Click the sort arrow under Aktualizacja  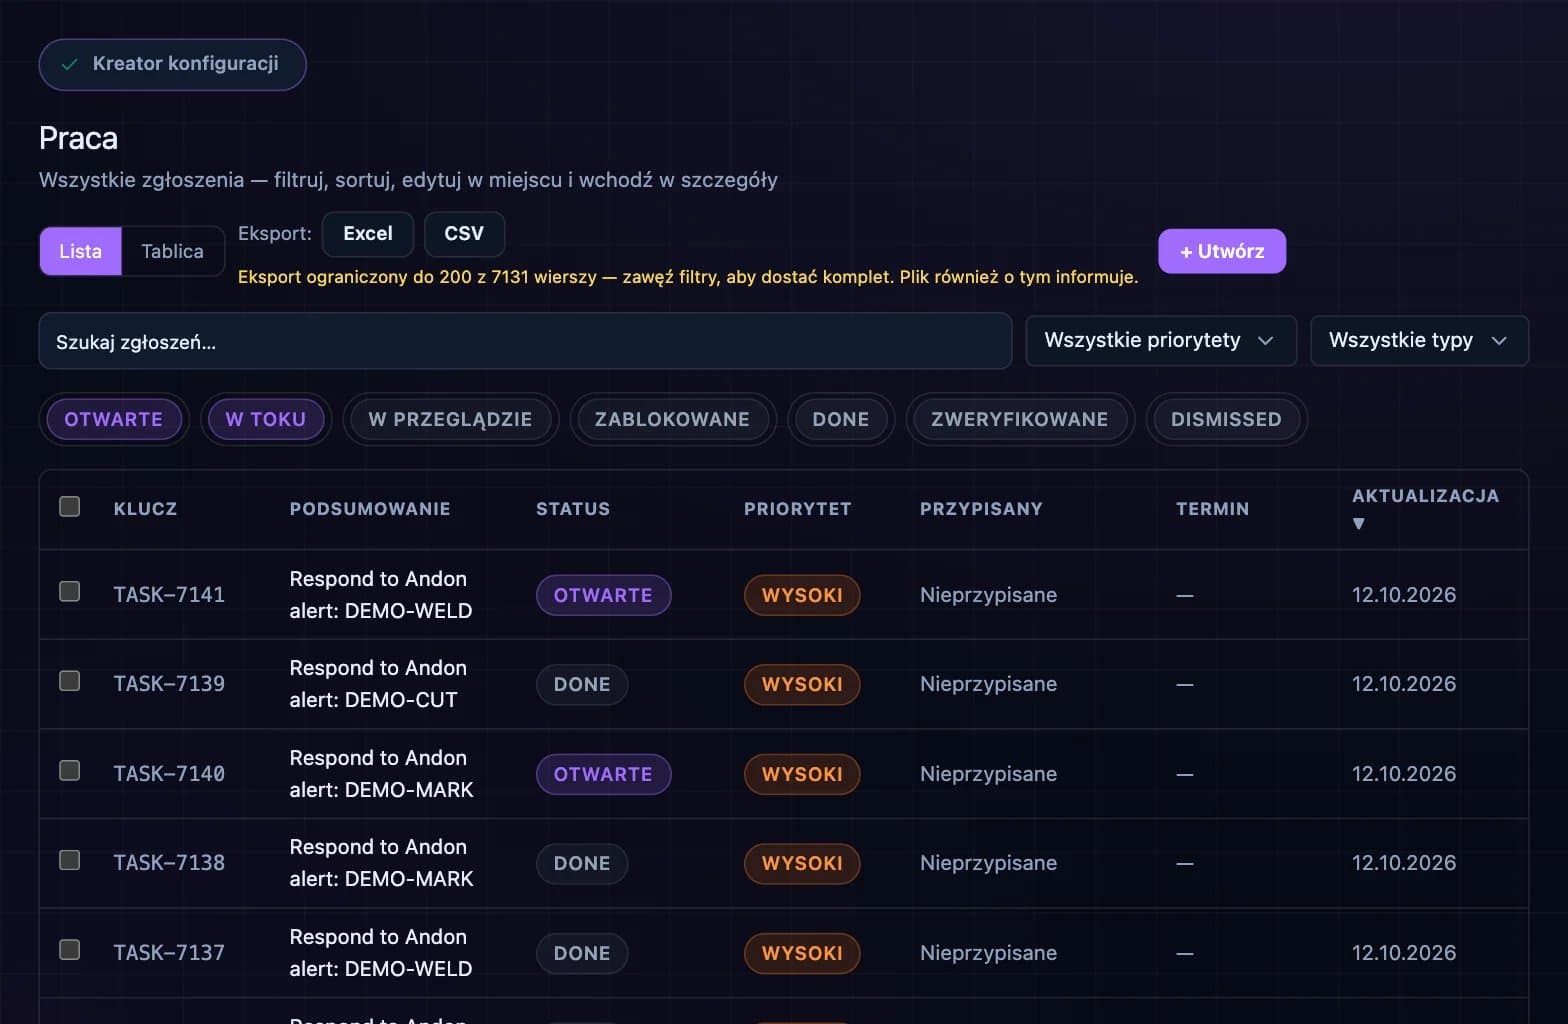(x=1358, y=523)
